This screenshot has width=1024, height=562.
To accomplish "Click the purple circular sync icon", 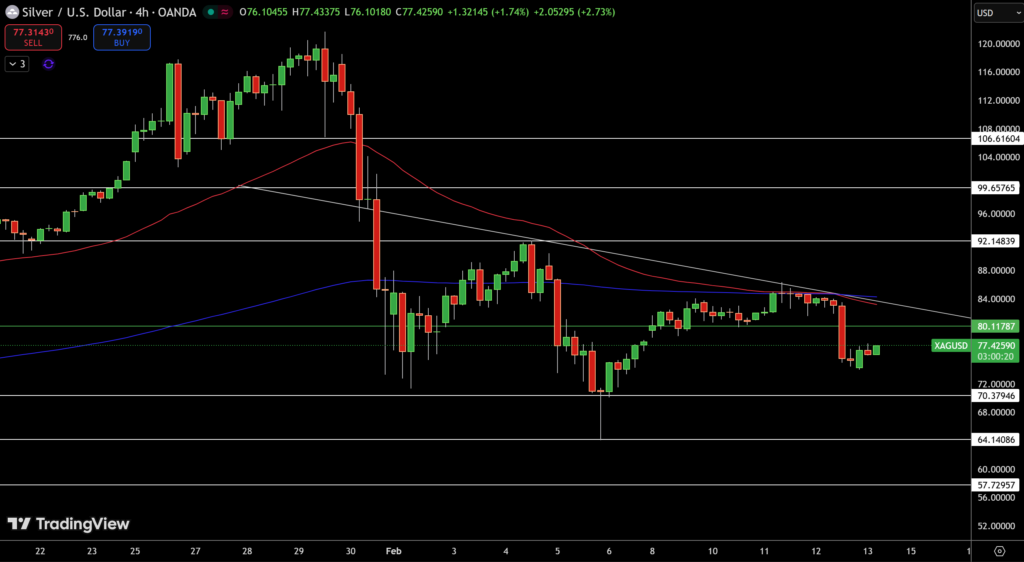I will (x=48, y=64).
